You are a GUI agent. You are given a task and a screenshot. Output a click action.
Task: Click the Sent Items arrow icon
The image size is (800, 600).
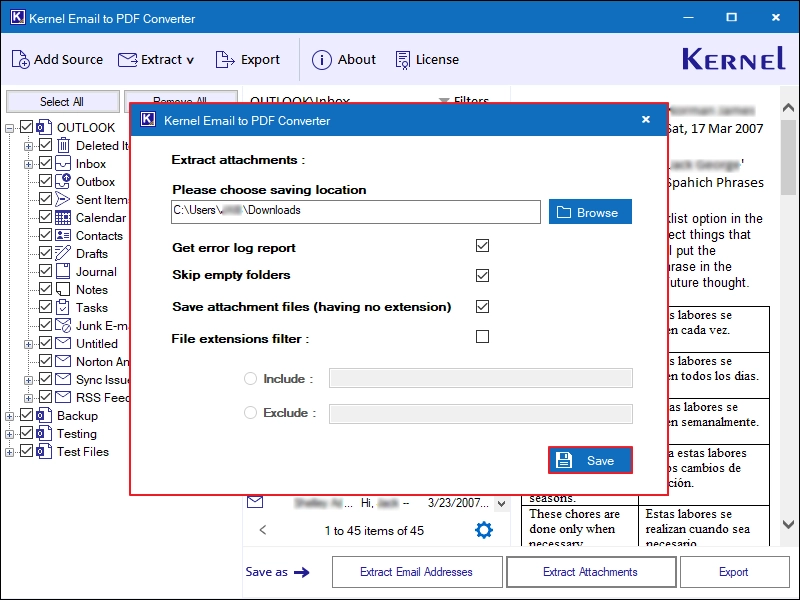pos(63,199)
